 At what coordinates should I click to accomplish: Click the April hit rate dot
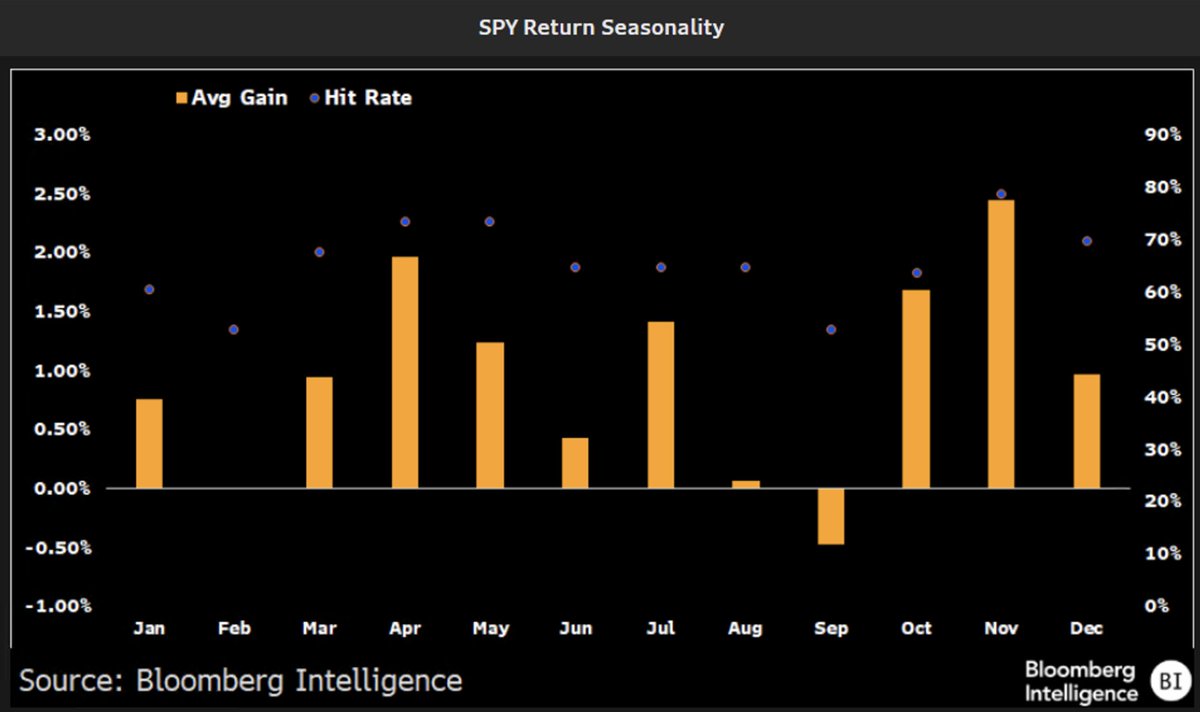[x=405, y=222]
